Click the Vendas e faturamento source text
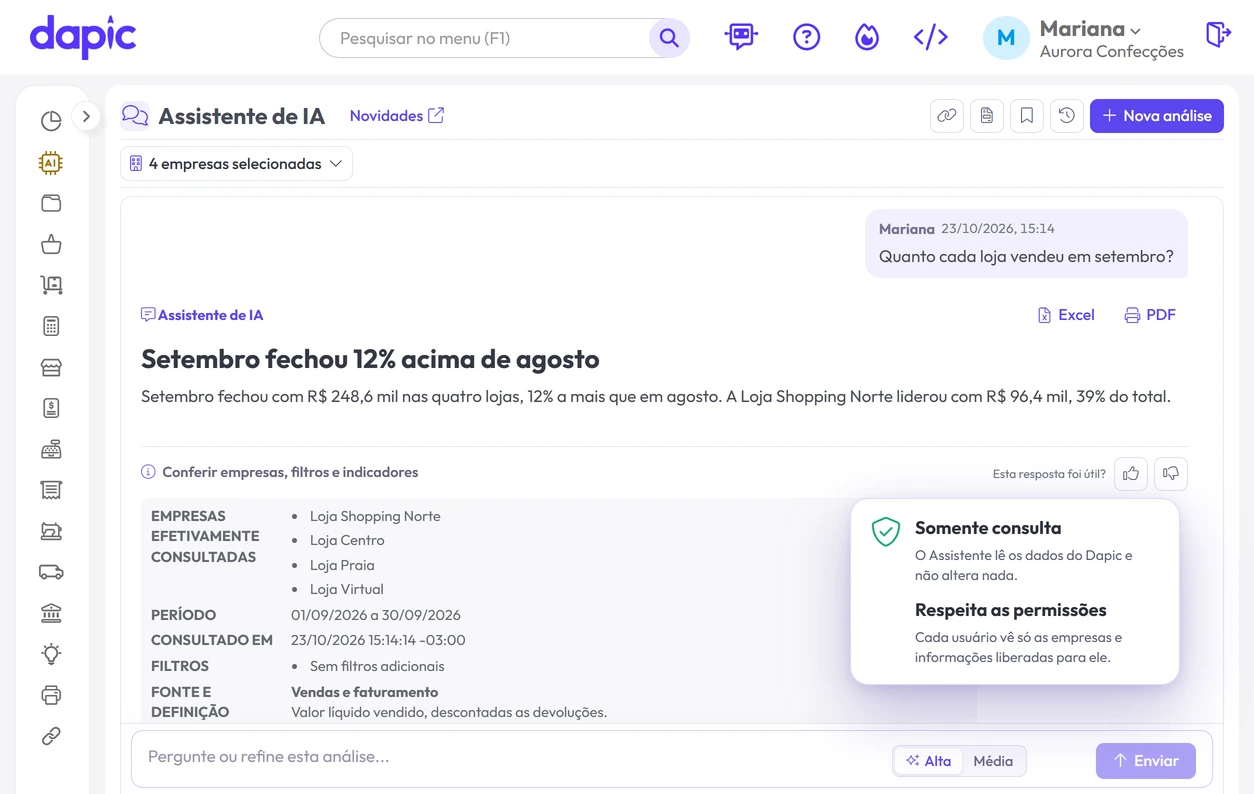The height and width of the screenshot is (794, 1254). 364,692
